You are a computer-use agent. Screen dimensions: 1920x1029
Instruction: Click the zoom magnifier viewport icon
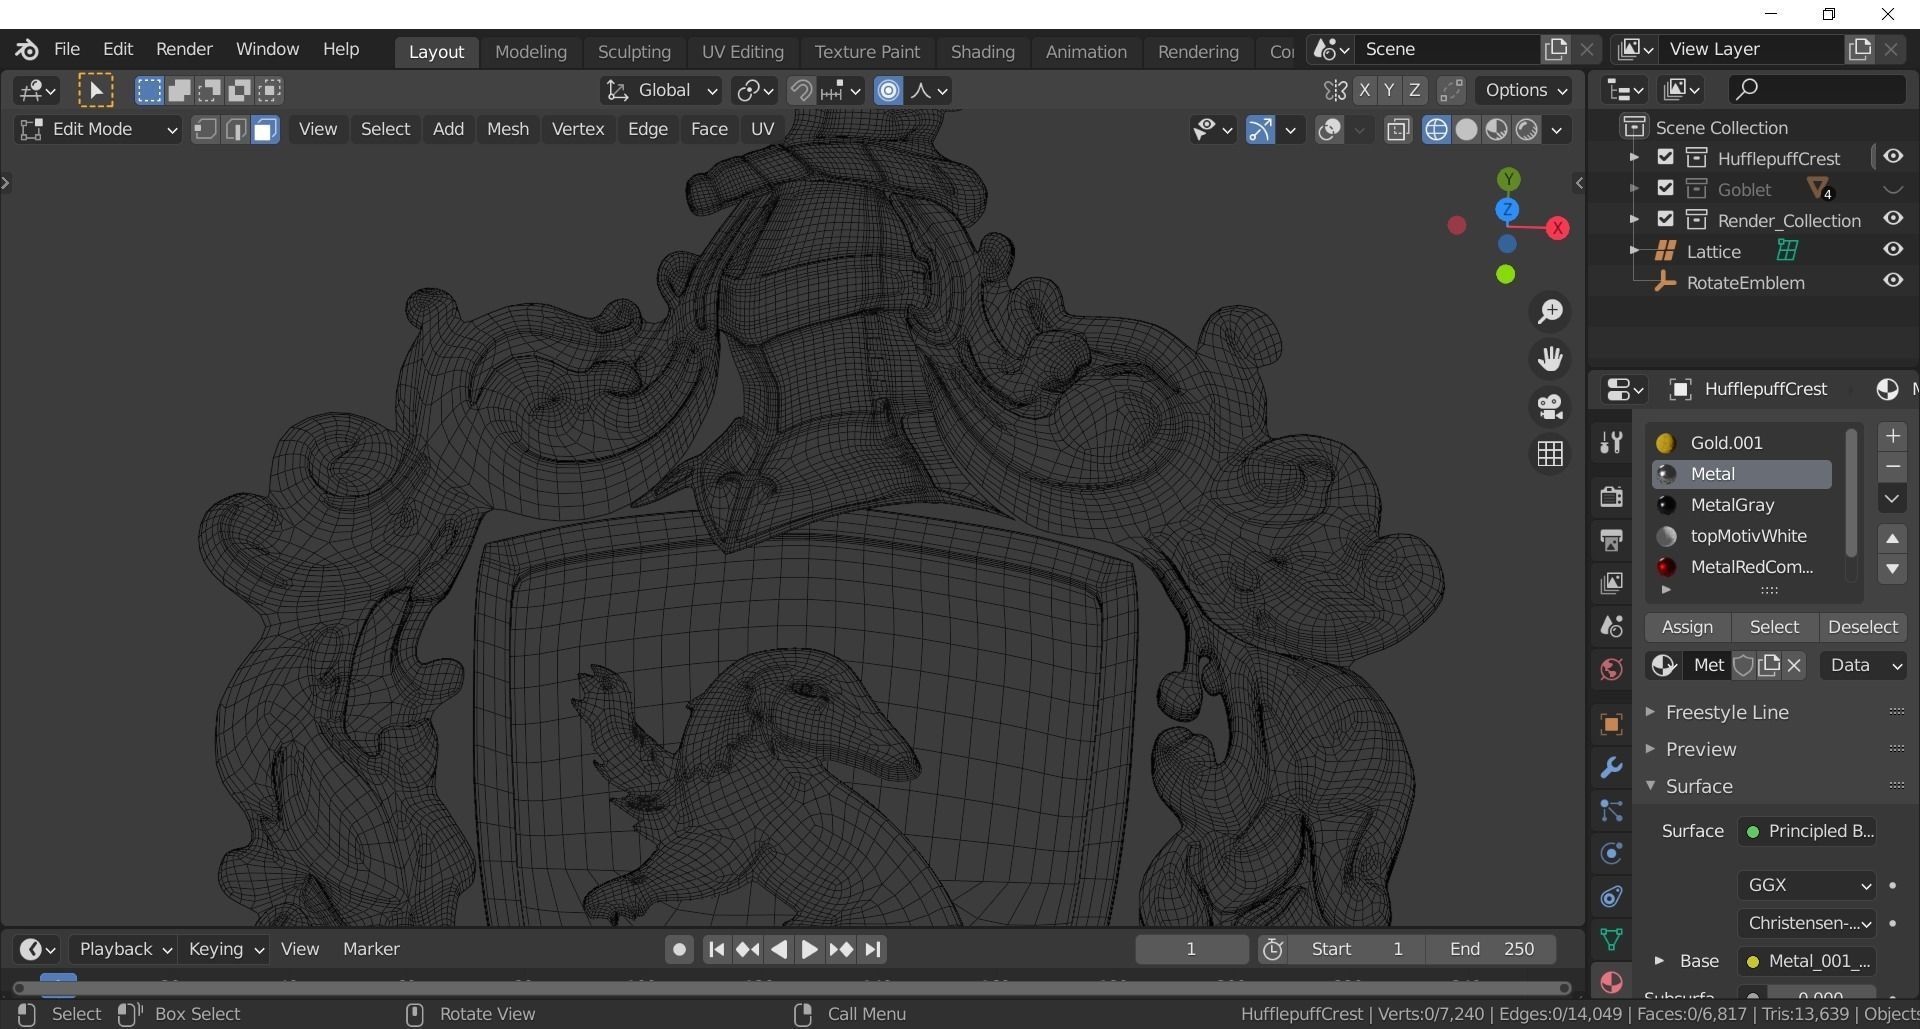1550,312
